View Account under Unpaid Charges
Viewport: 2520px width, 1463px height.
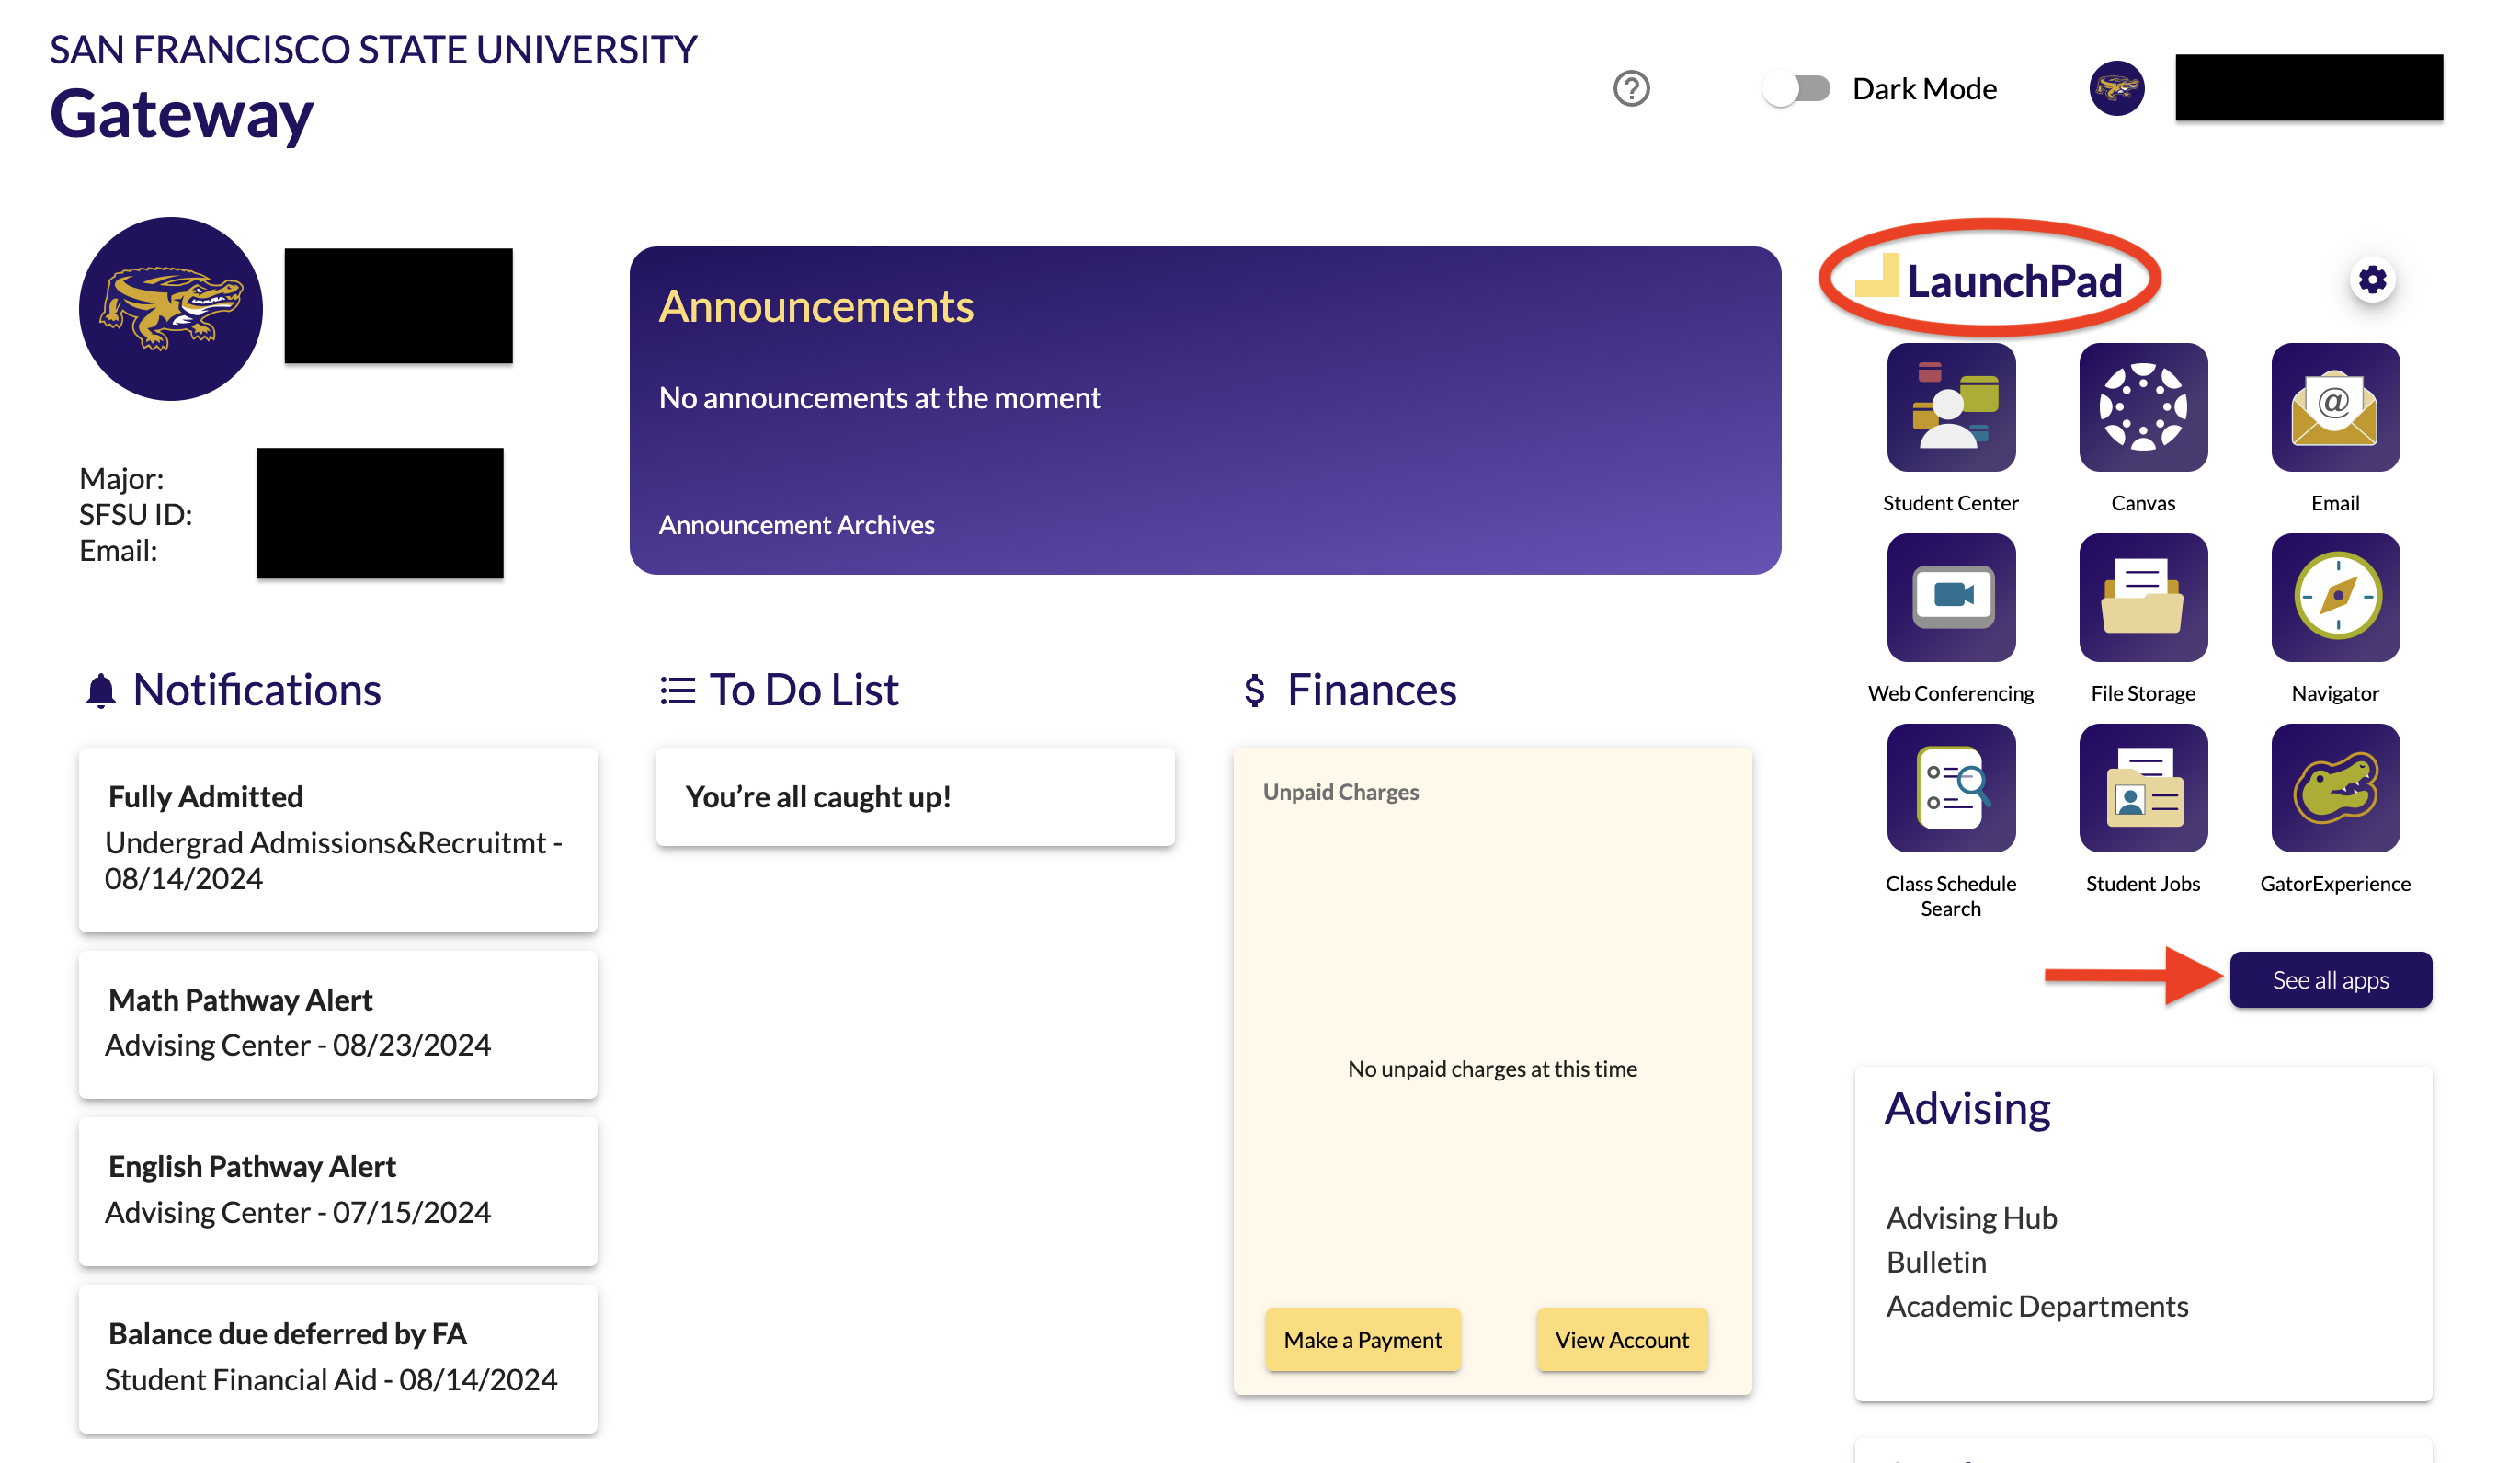(x=1621, y=1339)
